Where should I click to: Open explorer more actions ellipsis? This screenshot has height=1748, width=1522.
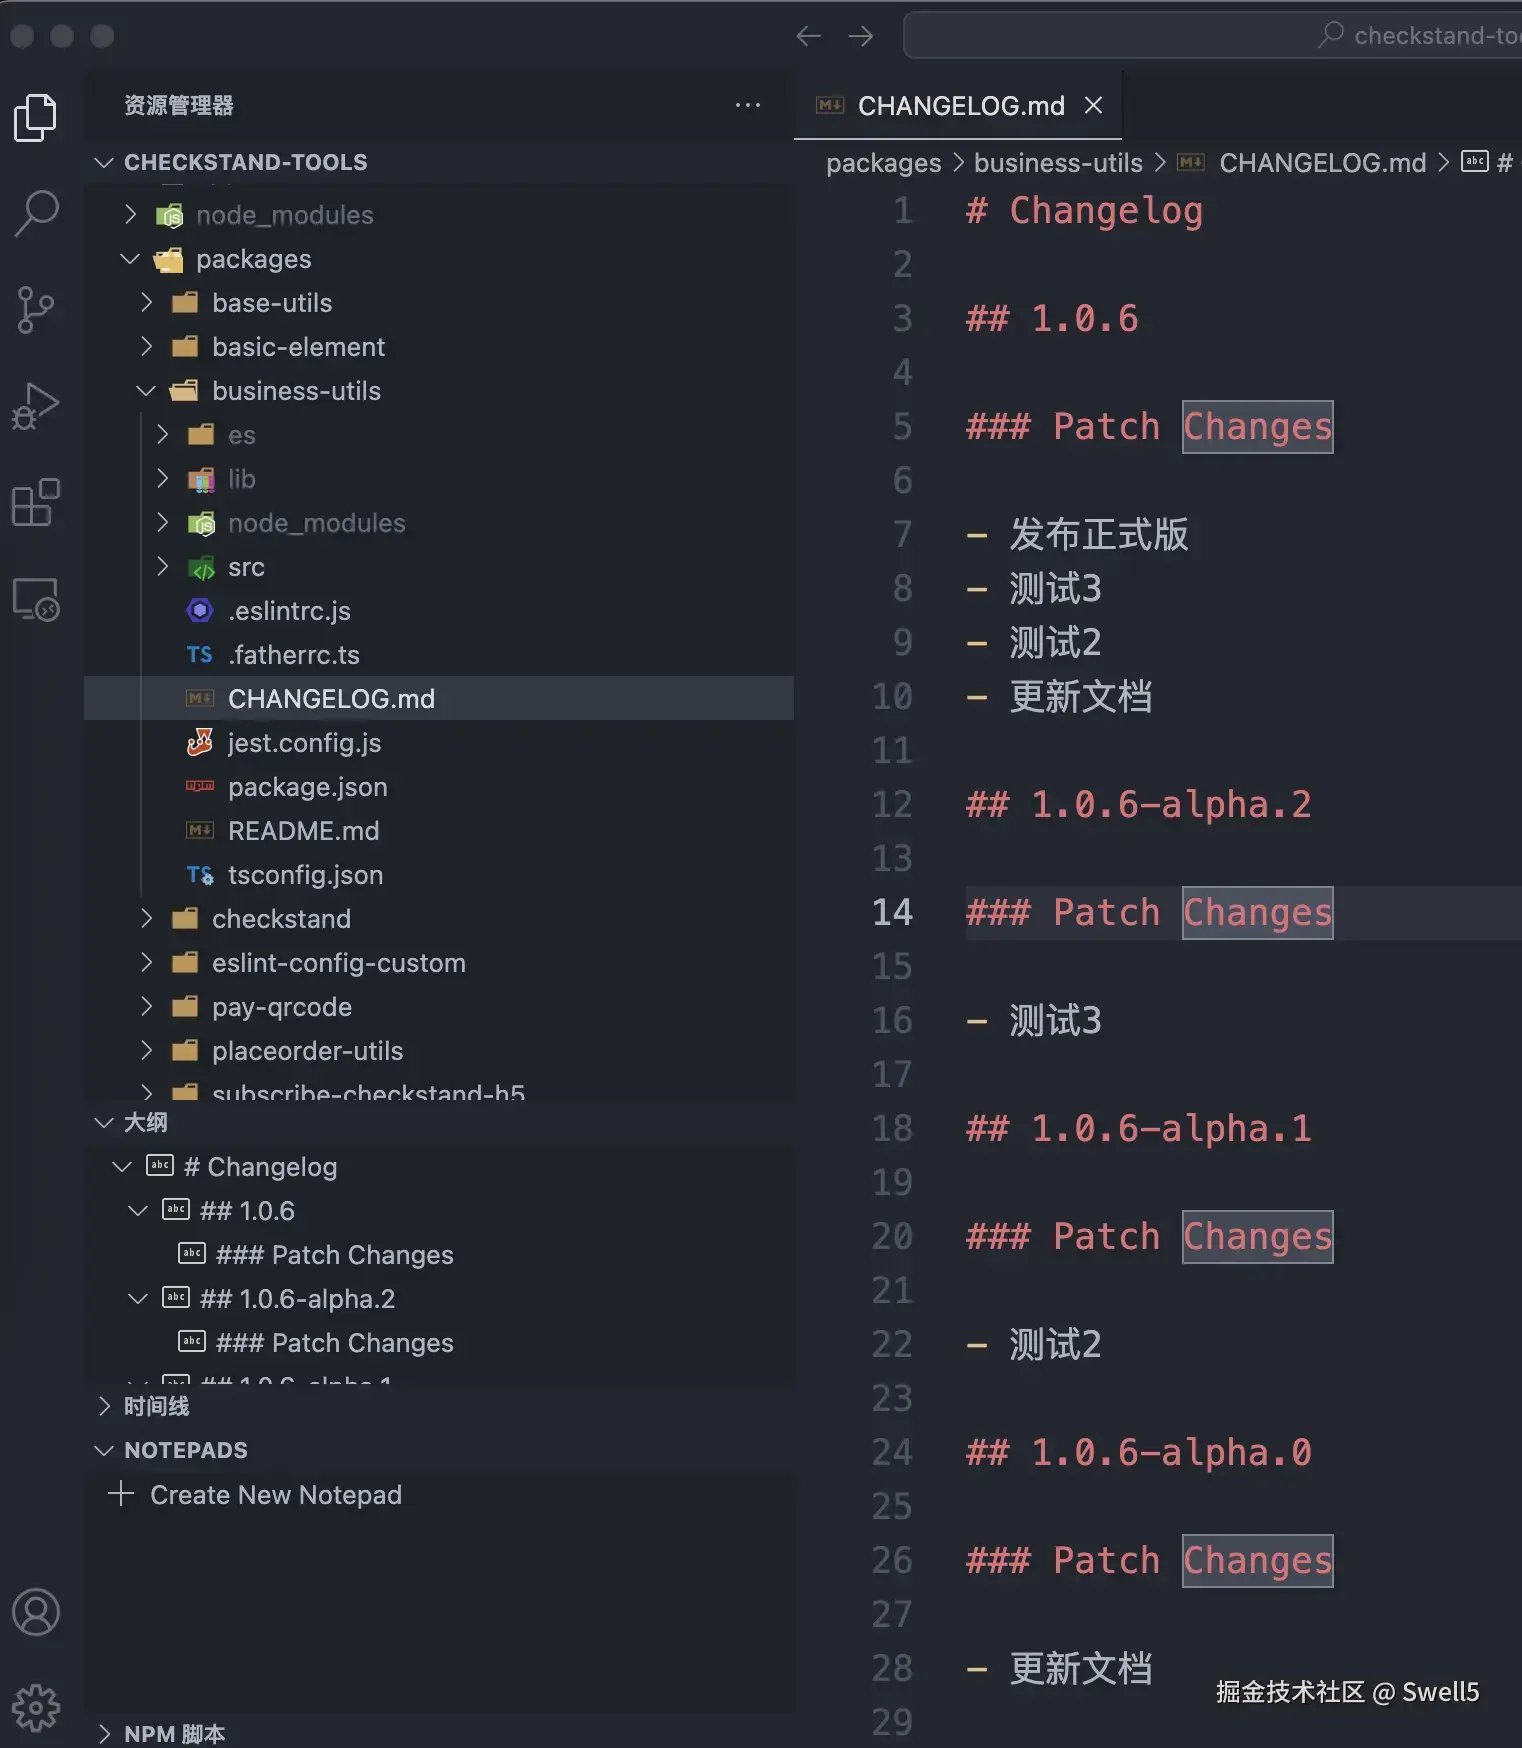tap(748, 105)
